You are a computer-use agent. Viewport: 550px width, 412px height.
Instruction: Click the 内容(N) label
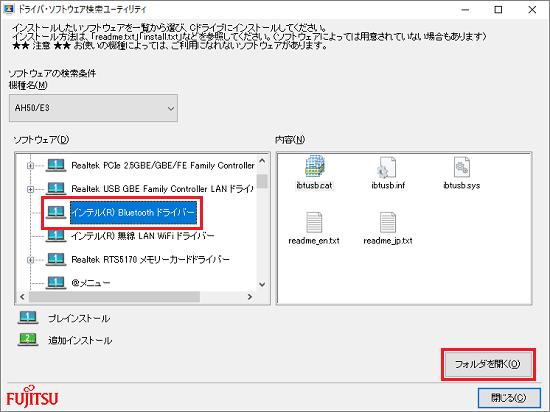[290, 140]
